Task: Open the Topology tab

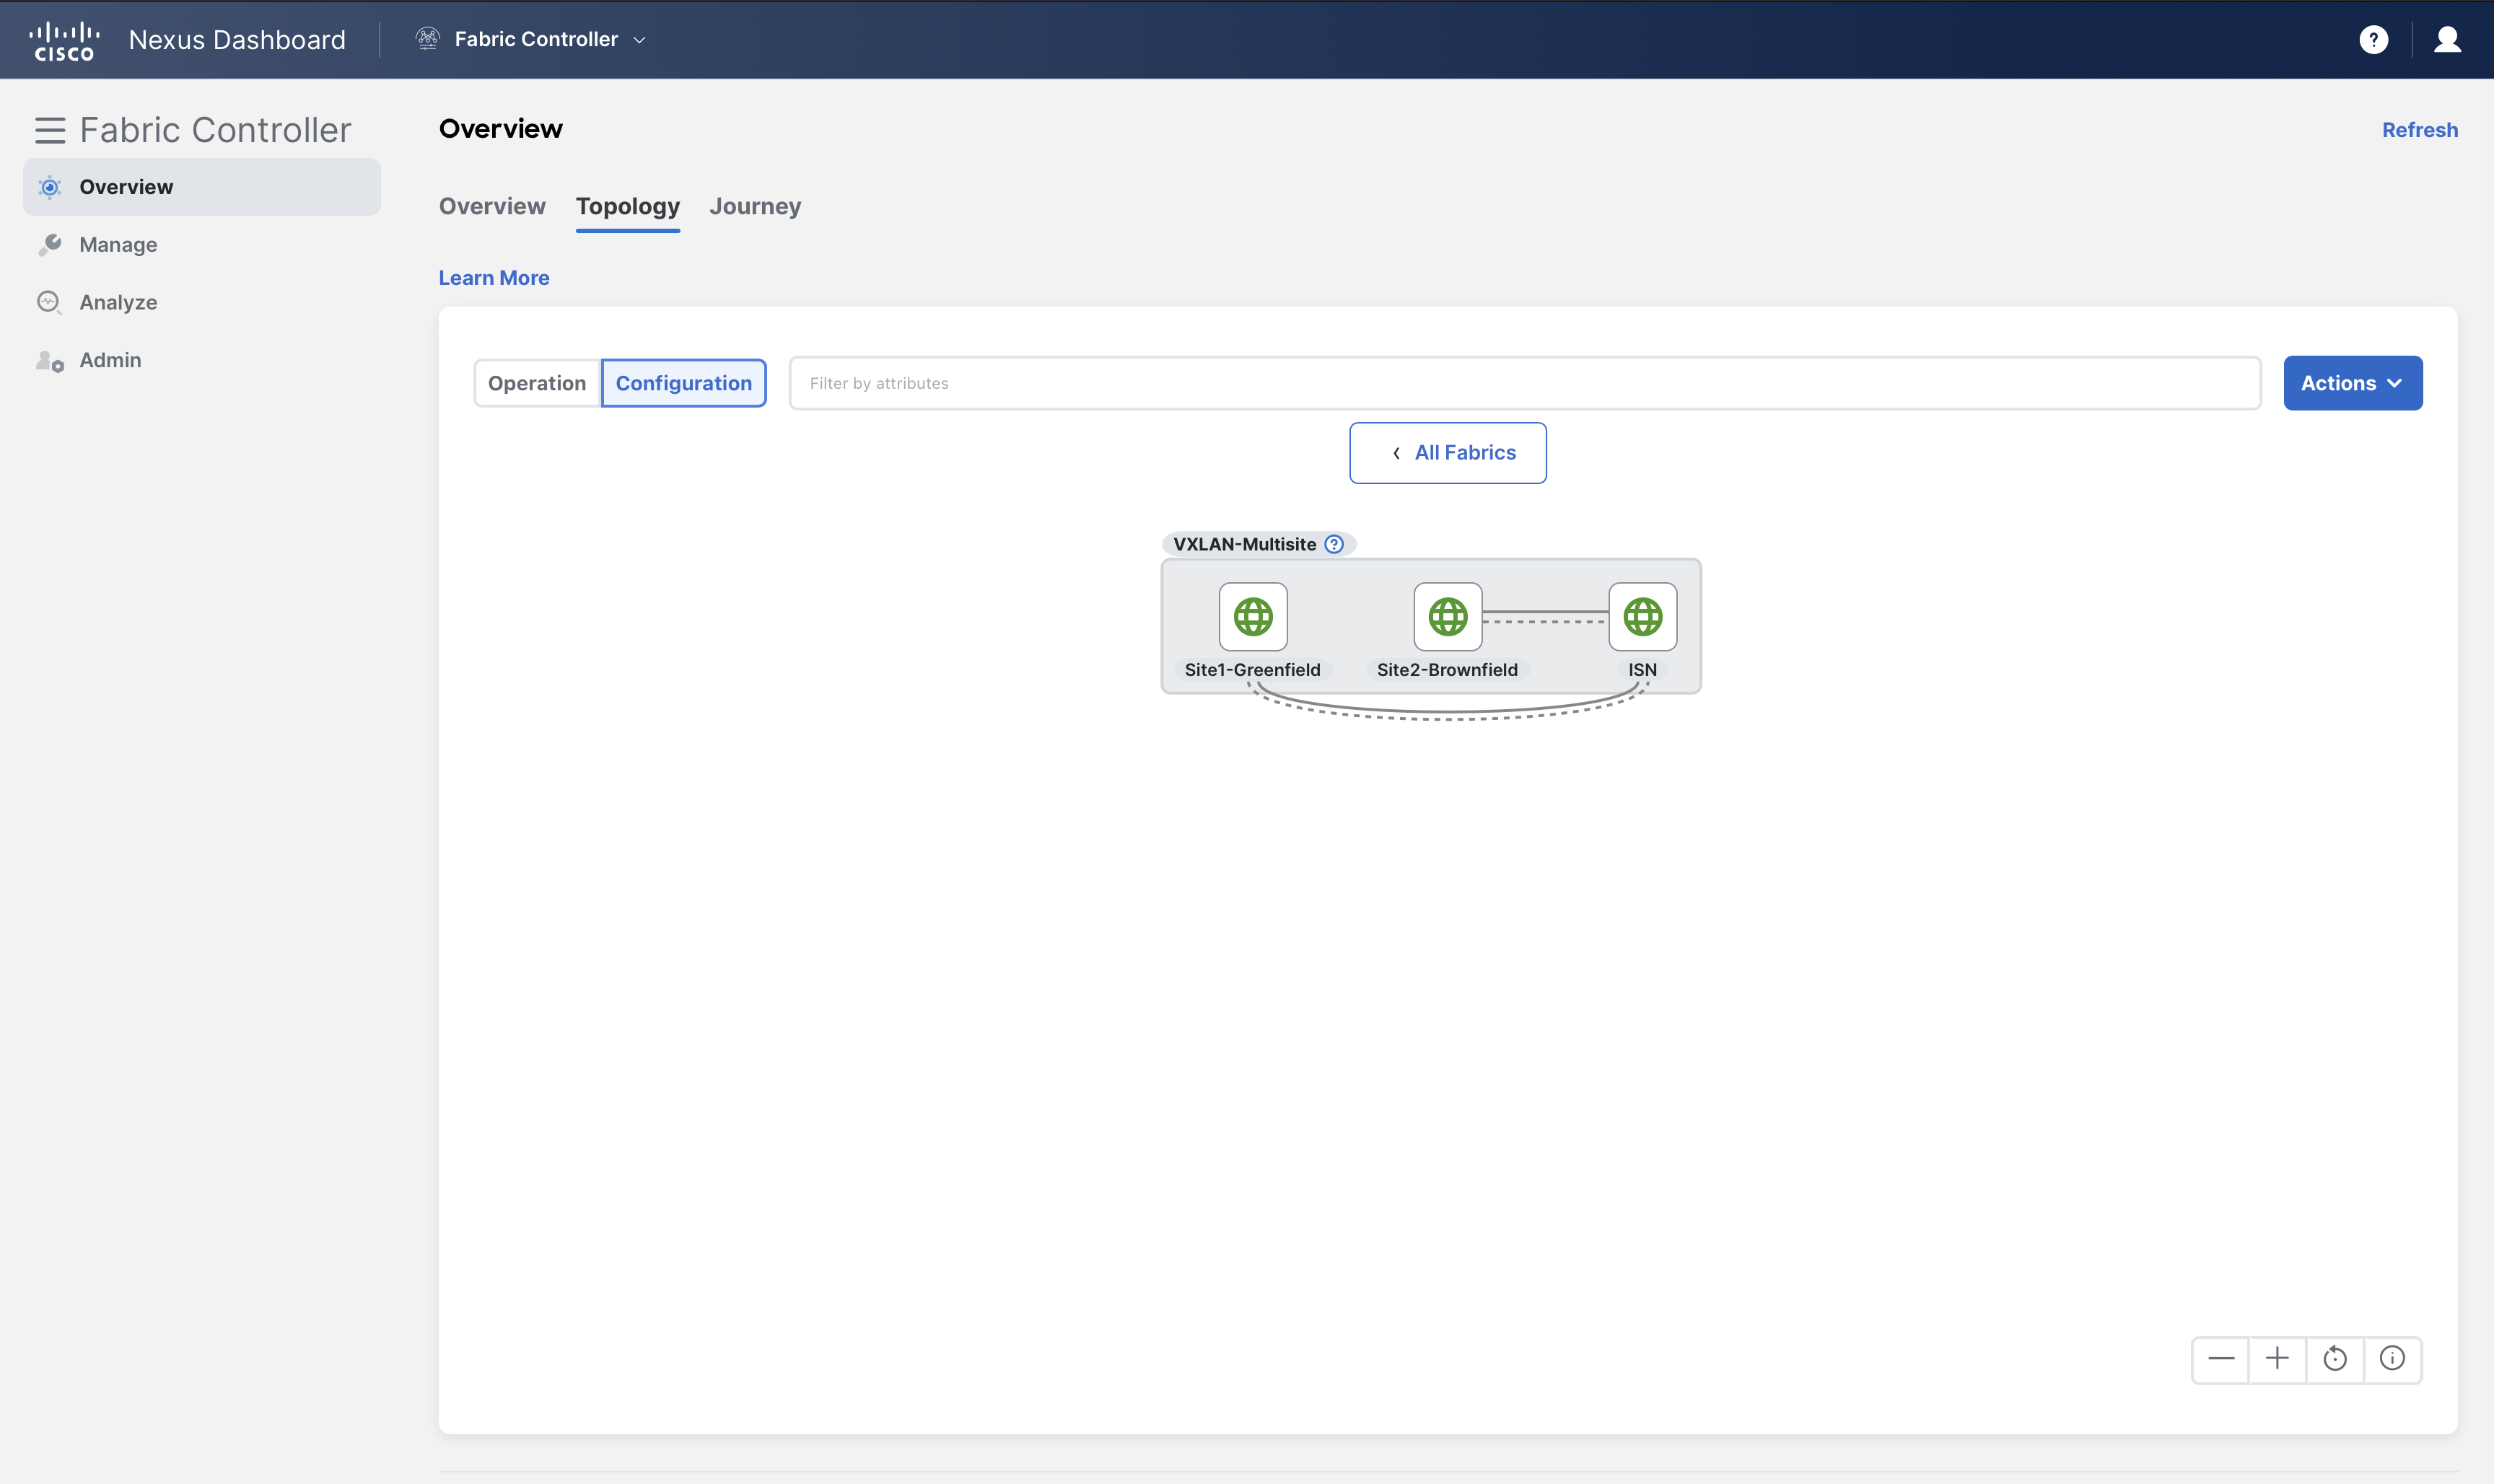Action: coord(628,207)
